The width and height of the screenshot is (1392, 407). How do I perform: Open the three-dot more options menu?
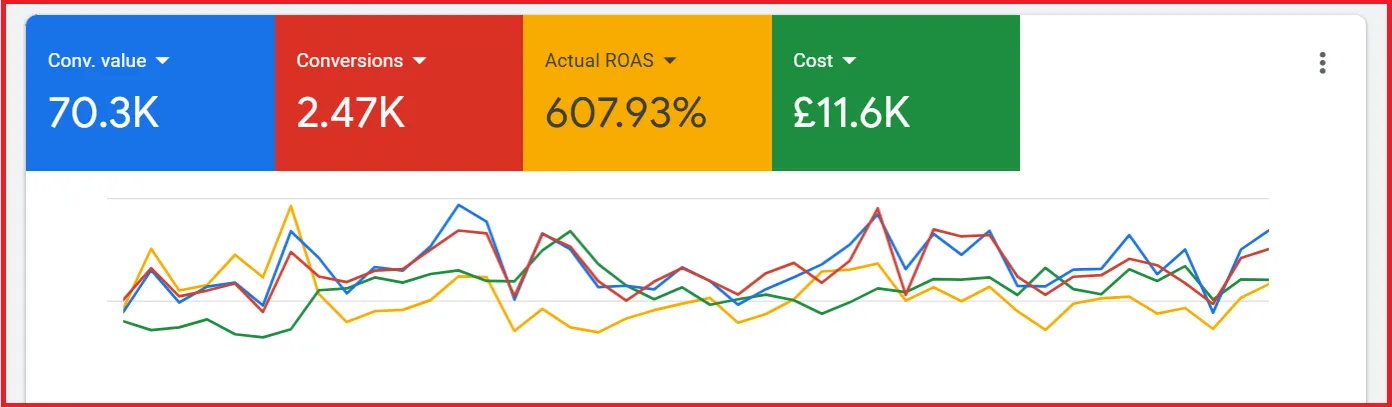pos(1322,63)
